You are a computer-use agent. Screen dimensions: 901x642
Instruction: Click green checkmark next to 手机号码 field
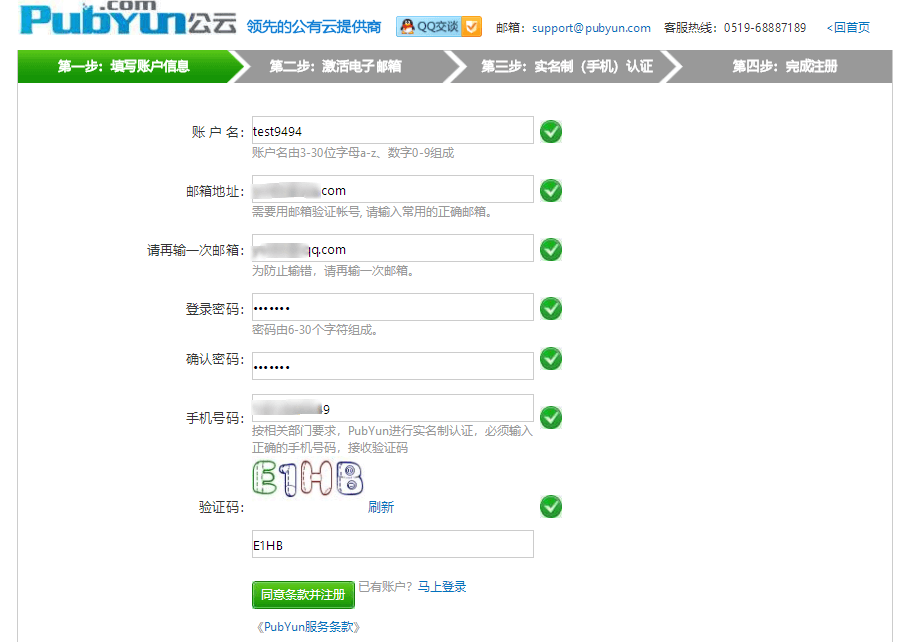coord(550,417)
